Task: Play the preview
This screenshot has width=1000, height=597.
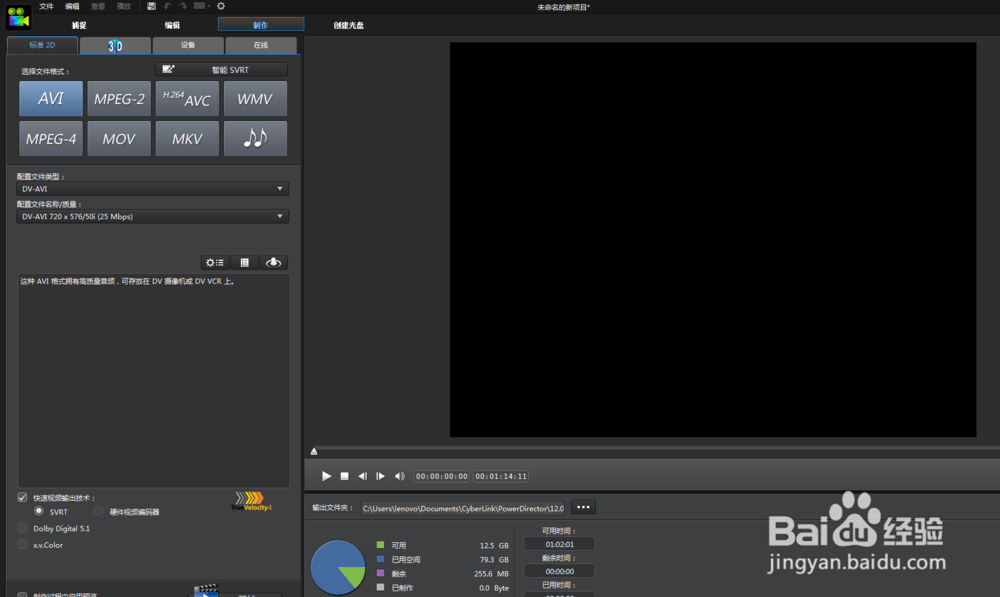Action: coord(326,476)
